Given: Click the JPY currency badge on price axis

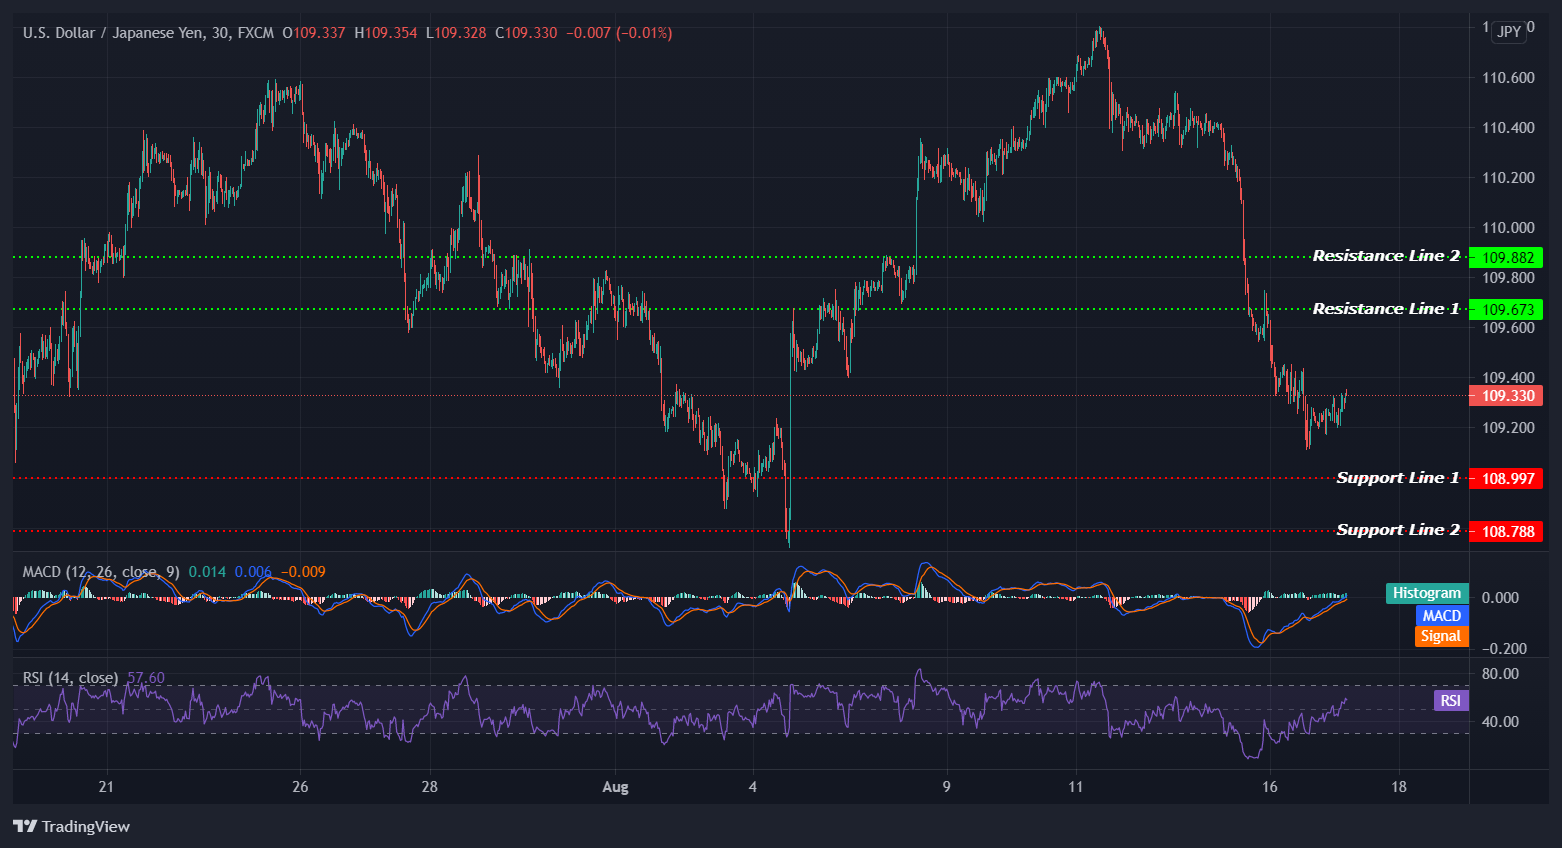Looking at the screenshot, I should click(x=1508, y=31).
